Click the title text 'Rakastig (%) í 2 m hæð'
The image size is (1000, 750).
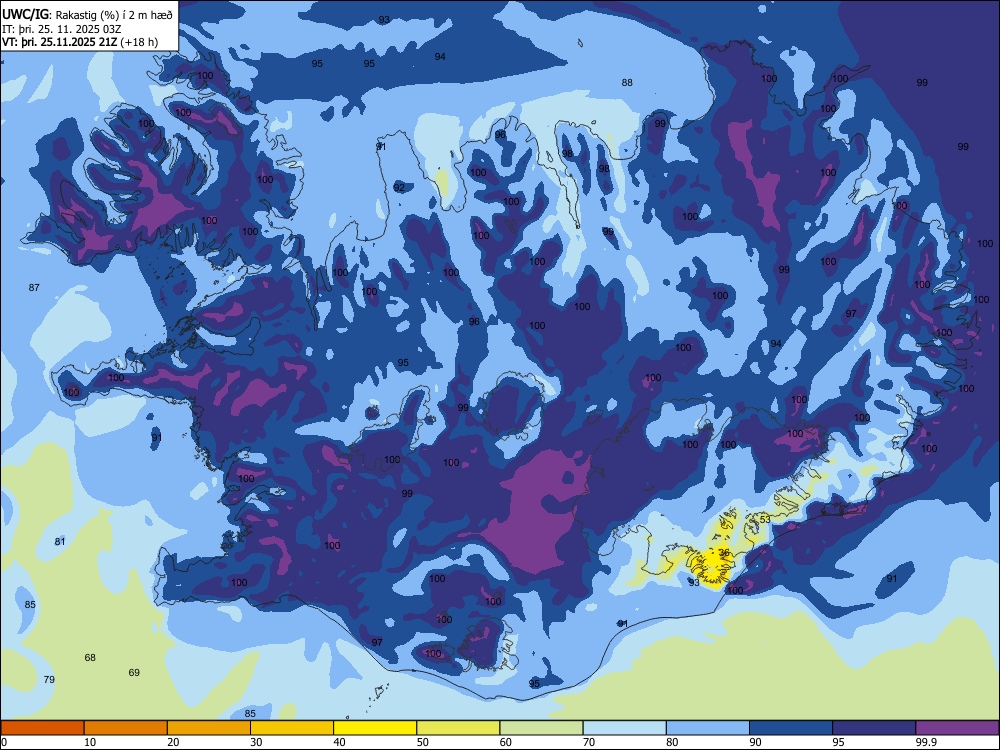pos(114,15)
